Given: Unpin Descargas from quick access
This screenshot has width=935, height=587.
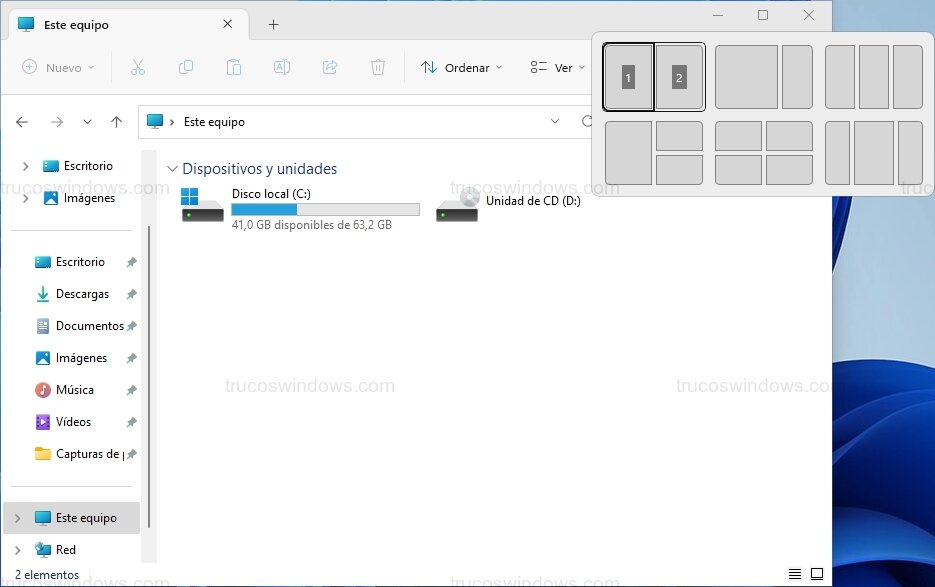Looking at the screenshot, I should (131, 293).
